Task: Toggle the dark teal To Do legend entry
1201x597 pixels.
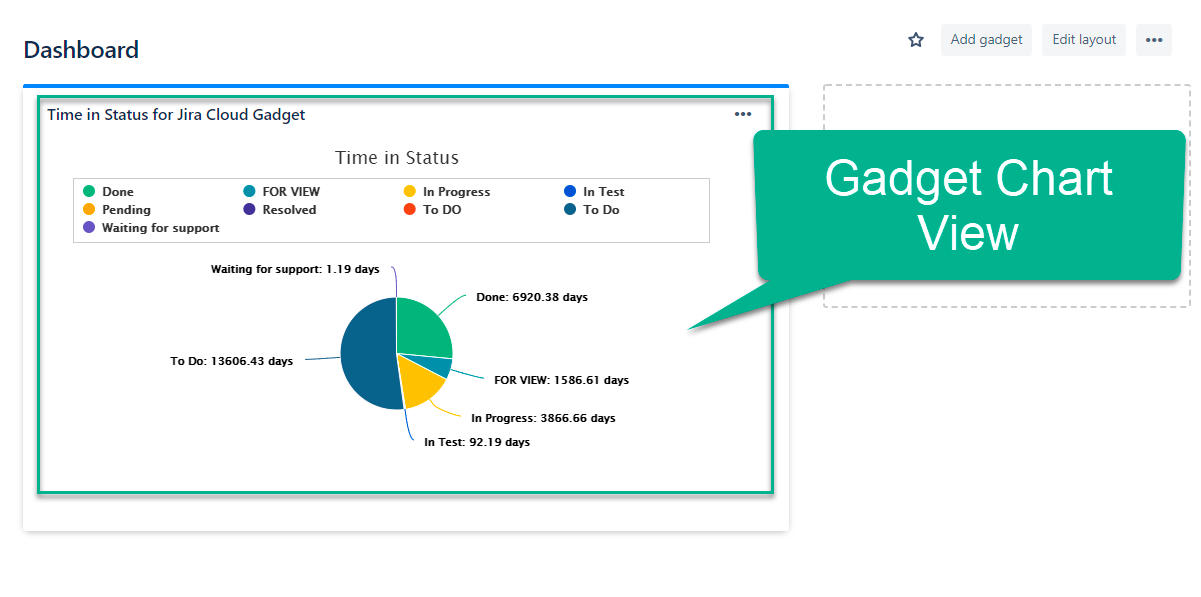Action: click(592, 209)
